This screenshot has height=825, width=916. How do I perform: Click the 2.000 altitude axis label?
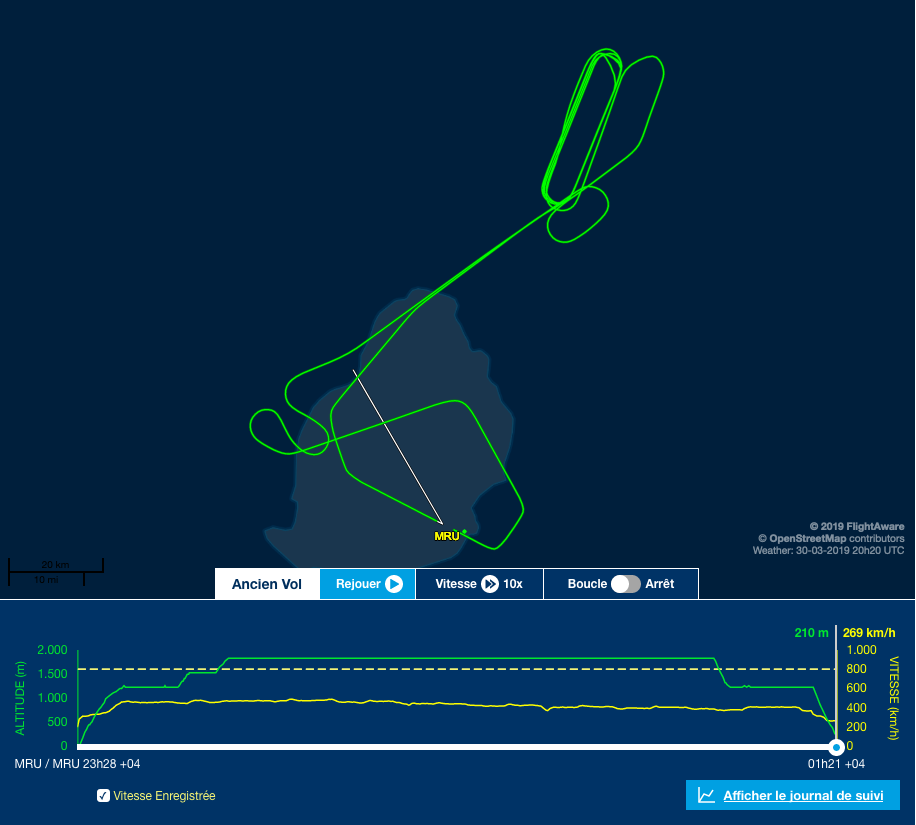coord(53,650)
